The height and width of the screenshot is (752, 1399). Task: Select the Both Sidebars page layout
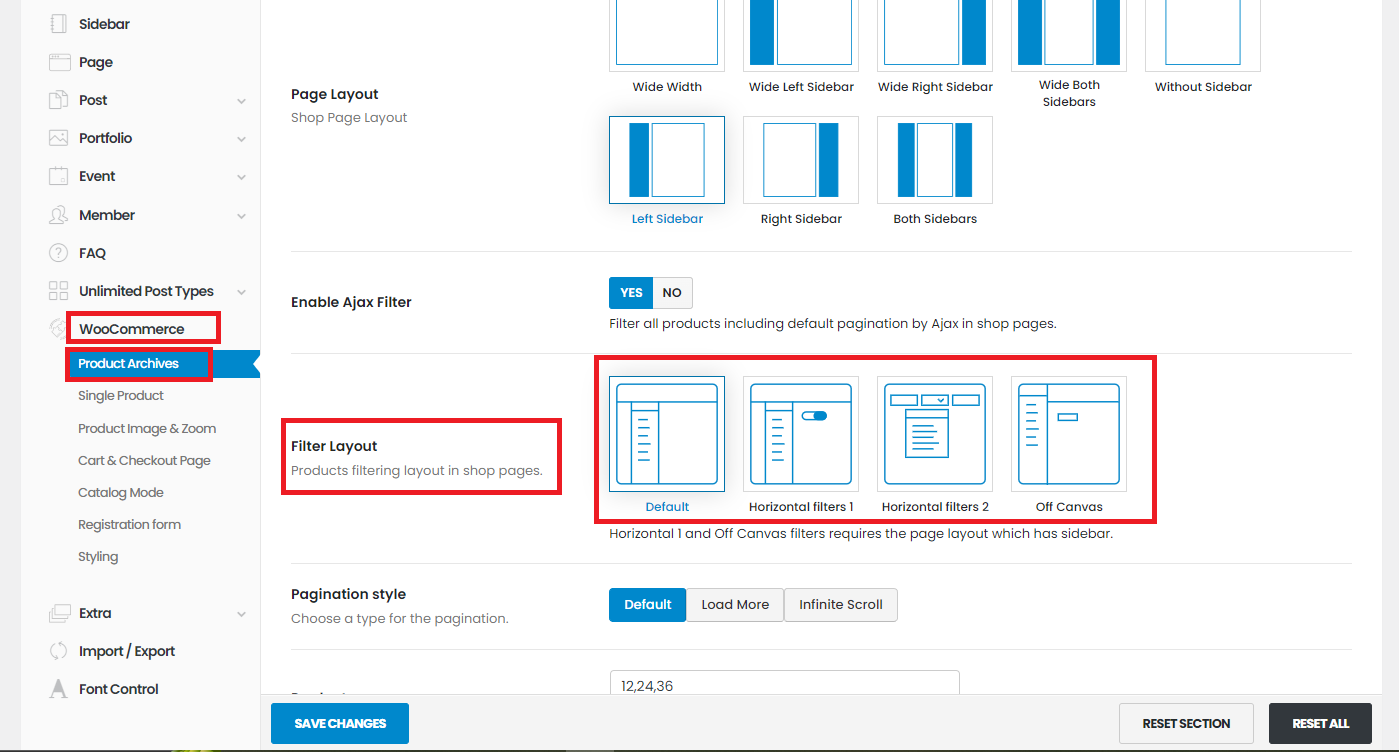(x=935, y=160)
